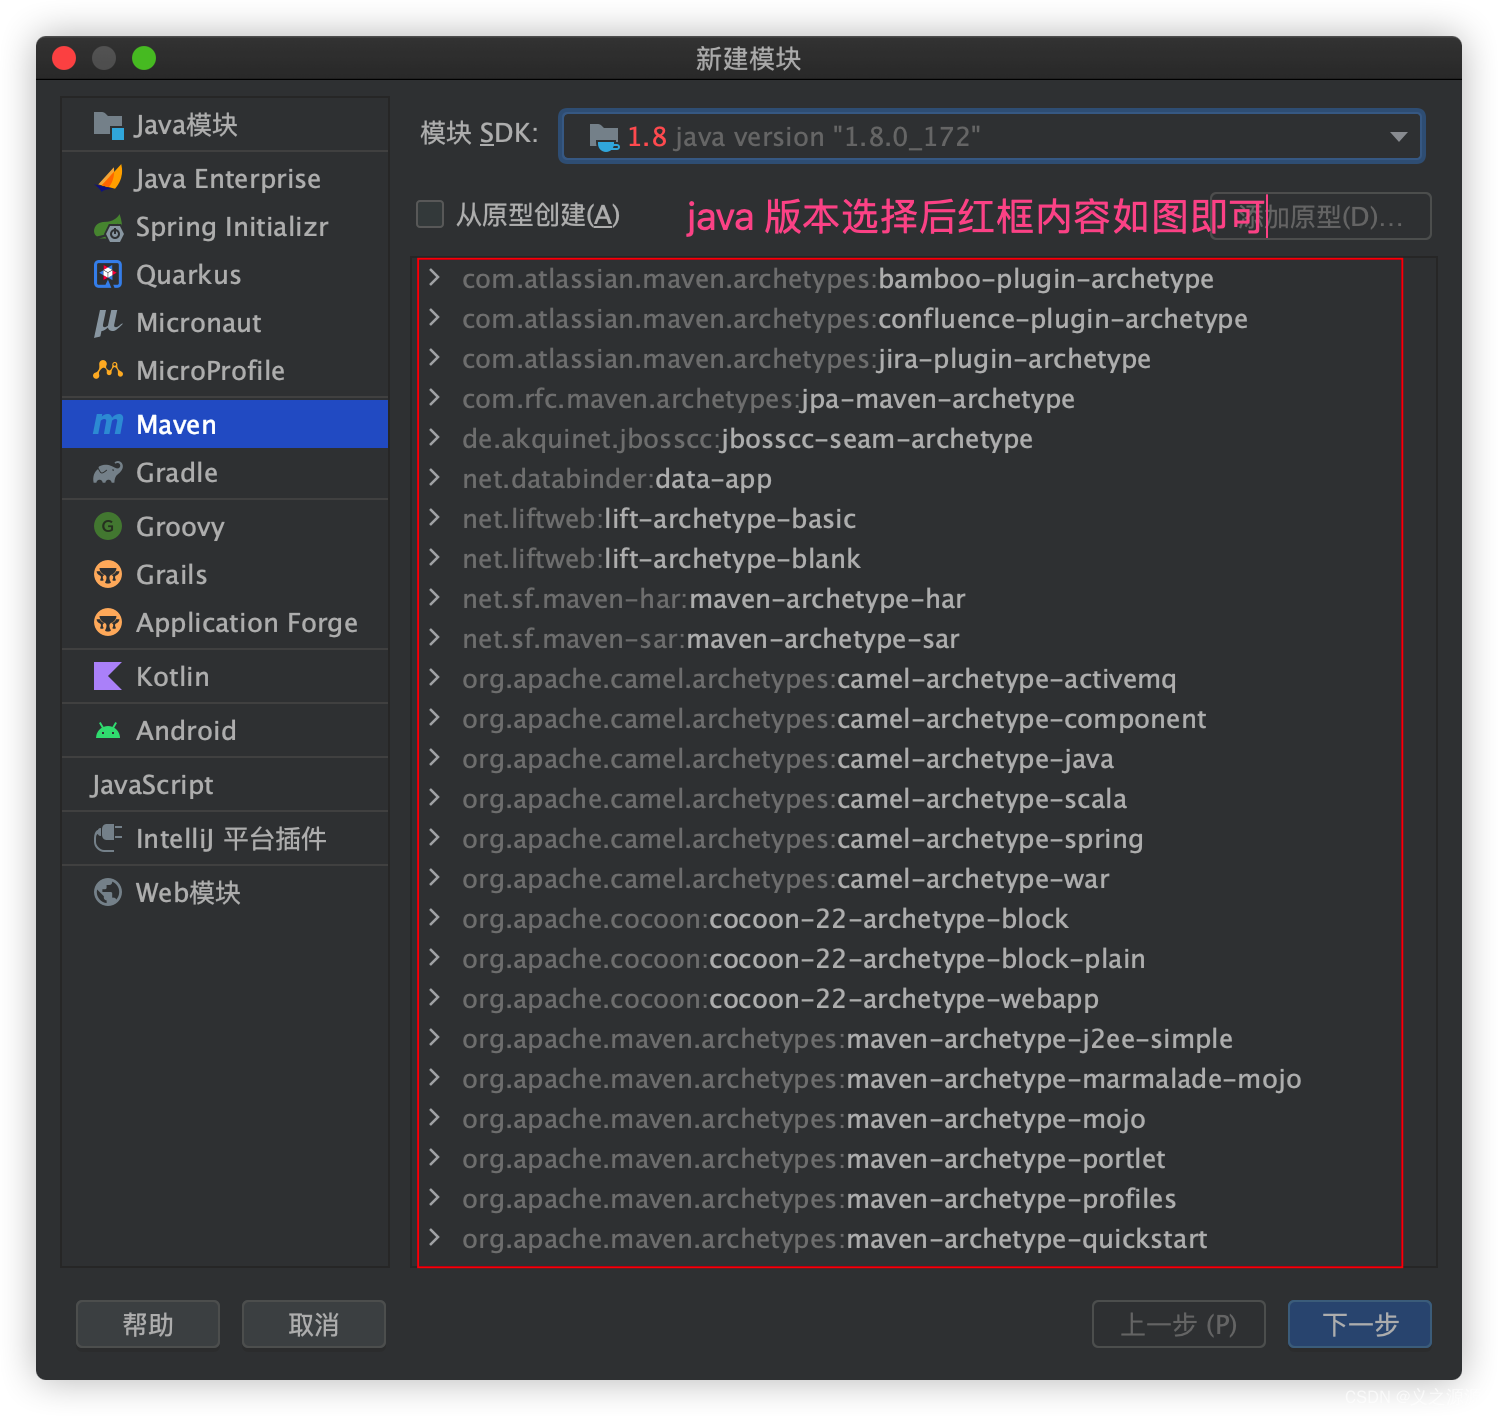Click the Gradle elephant icon
1498x1416 pixels.
(108, 472)
